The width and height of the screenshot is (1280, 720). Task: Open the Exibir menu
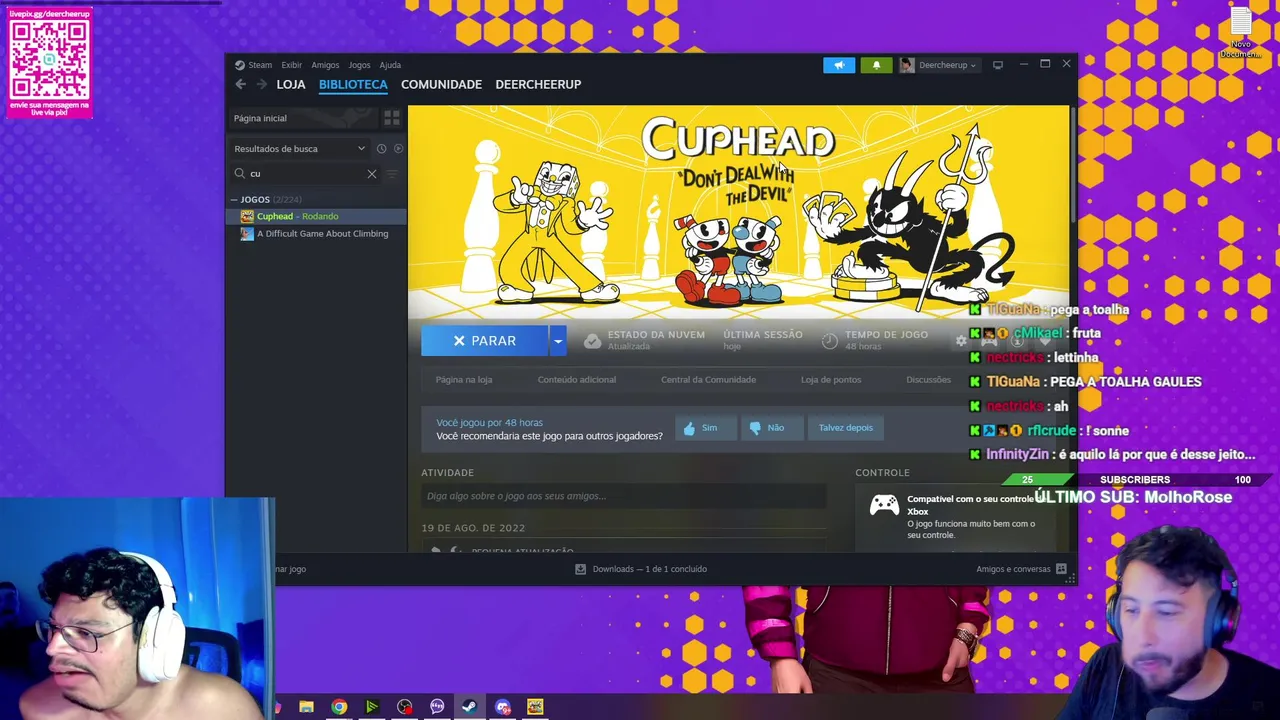291,65
